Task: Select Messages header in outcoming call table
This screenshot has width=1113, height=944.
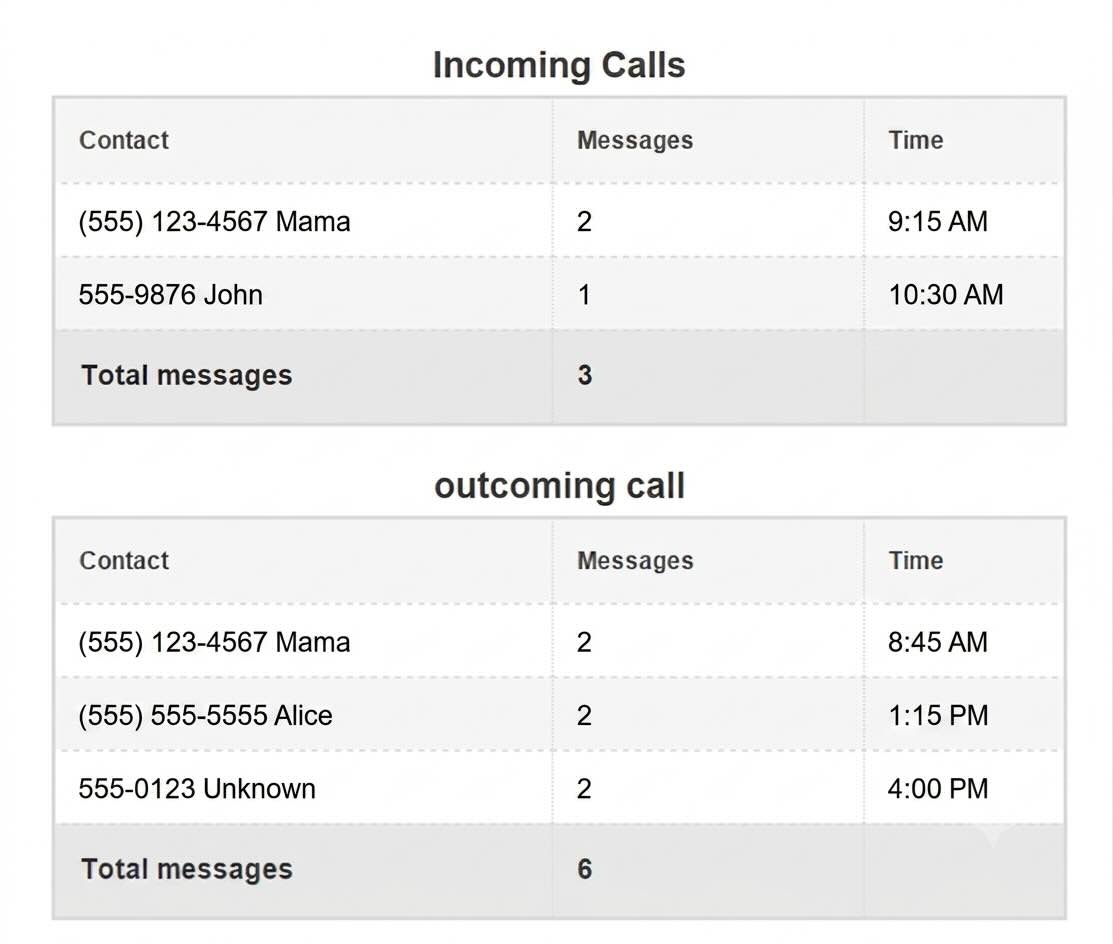Action: tap(635, 561)
